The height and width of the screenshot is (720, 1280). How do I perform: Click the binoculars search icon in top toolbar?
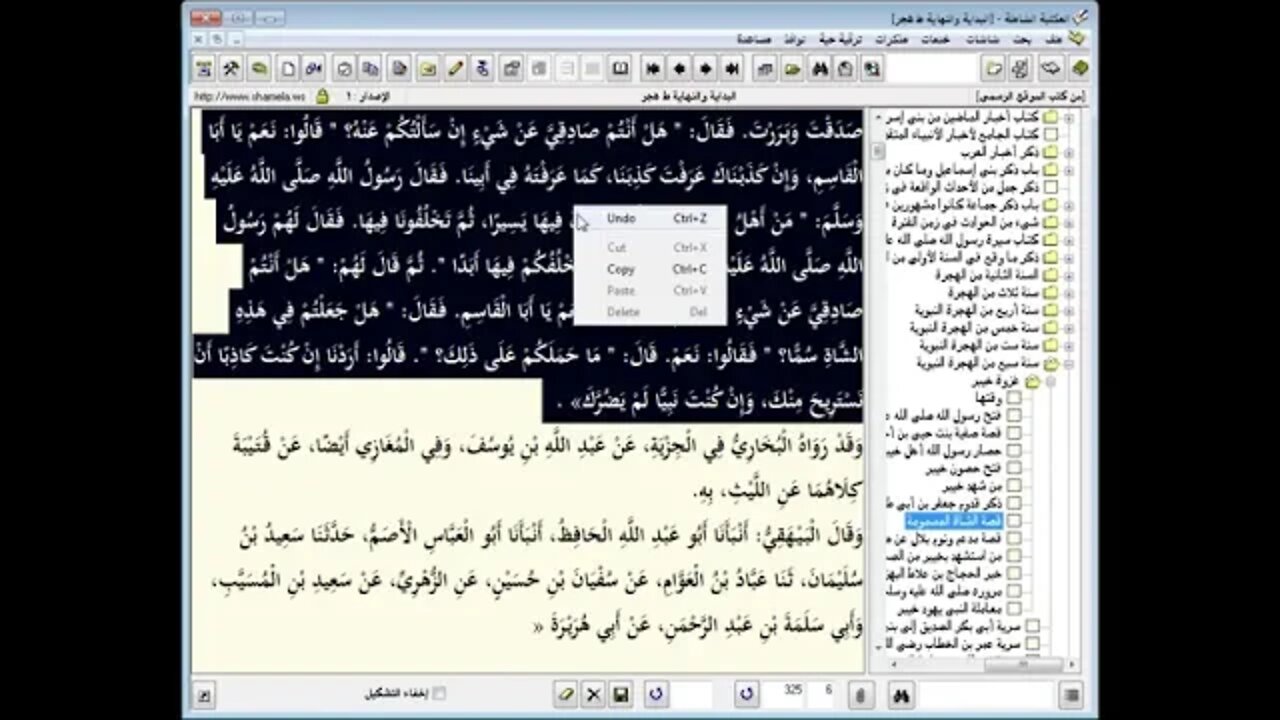click(819, 69)
